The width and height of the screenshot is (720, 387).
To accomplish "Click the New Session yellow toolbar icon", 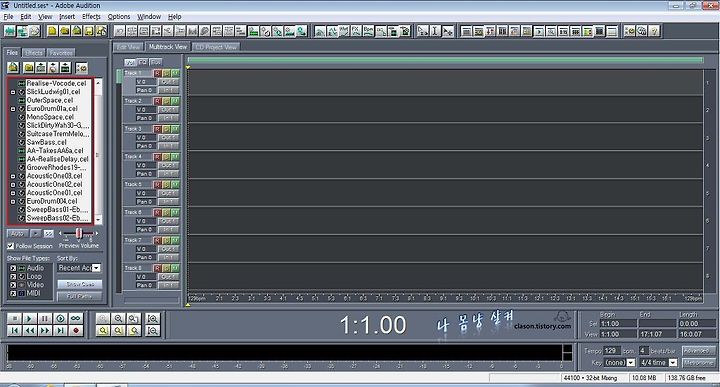I will (52, 31).
